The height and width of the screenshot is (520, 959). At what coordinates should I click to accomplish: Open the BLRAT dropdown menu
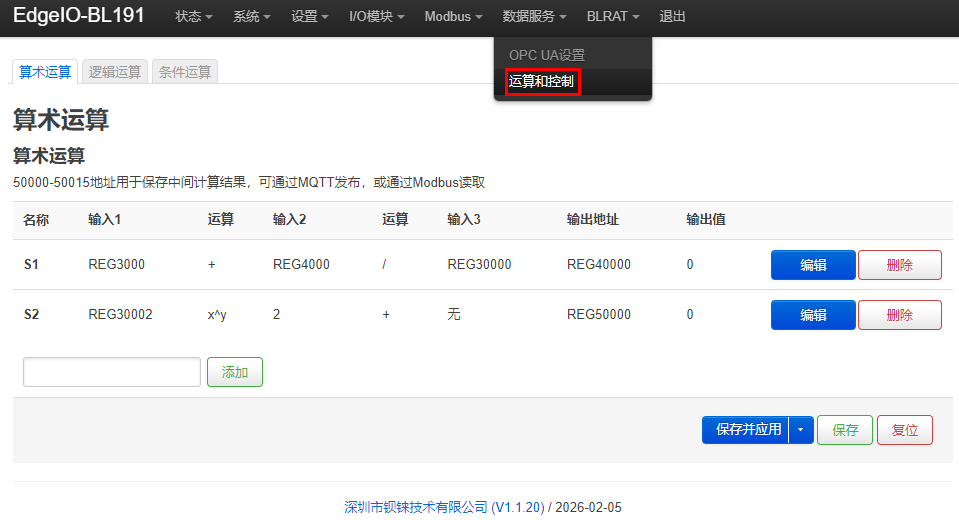coord(613,17)
